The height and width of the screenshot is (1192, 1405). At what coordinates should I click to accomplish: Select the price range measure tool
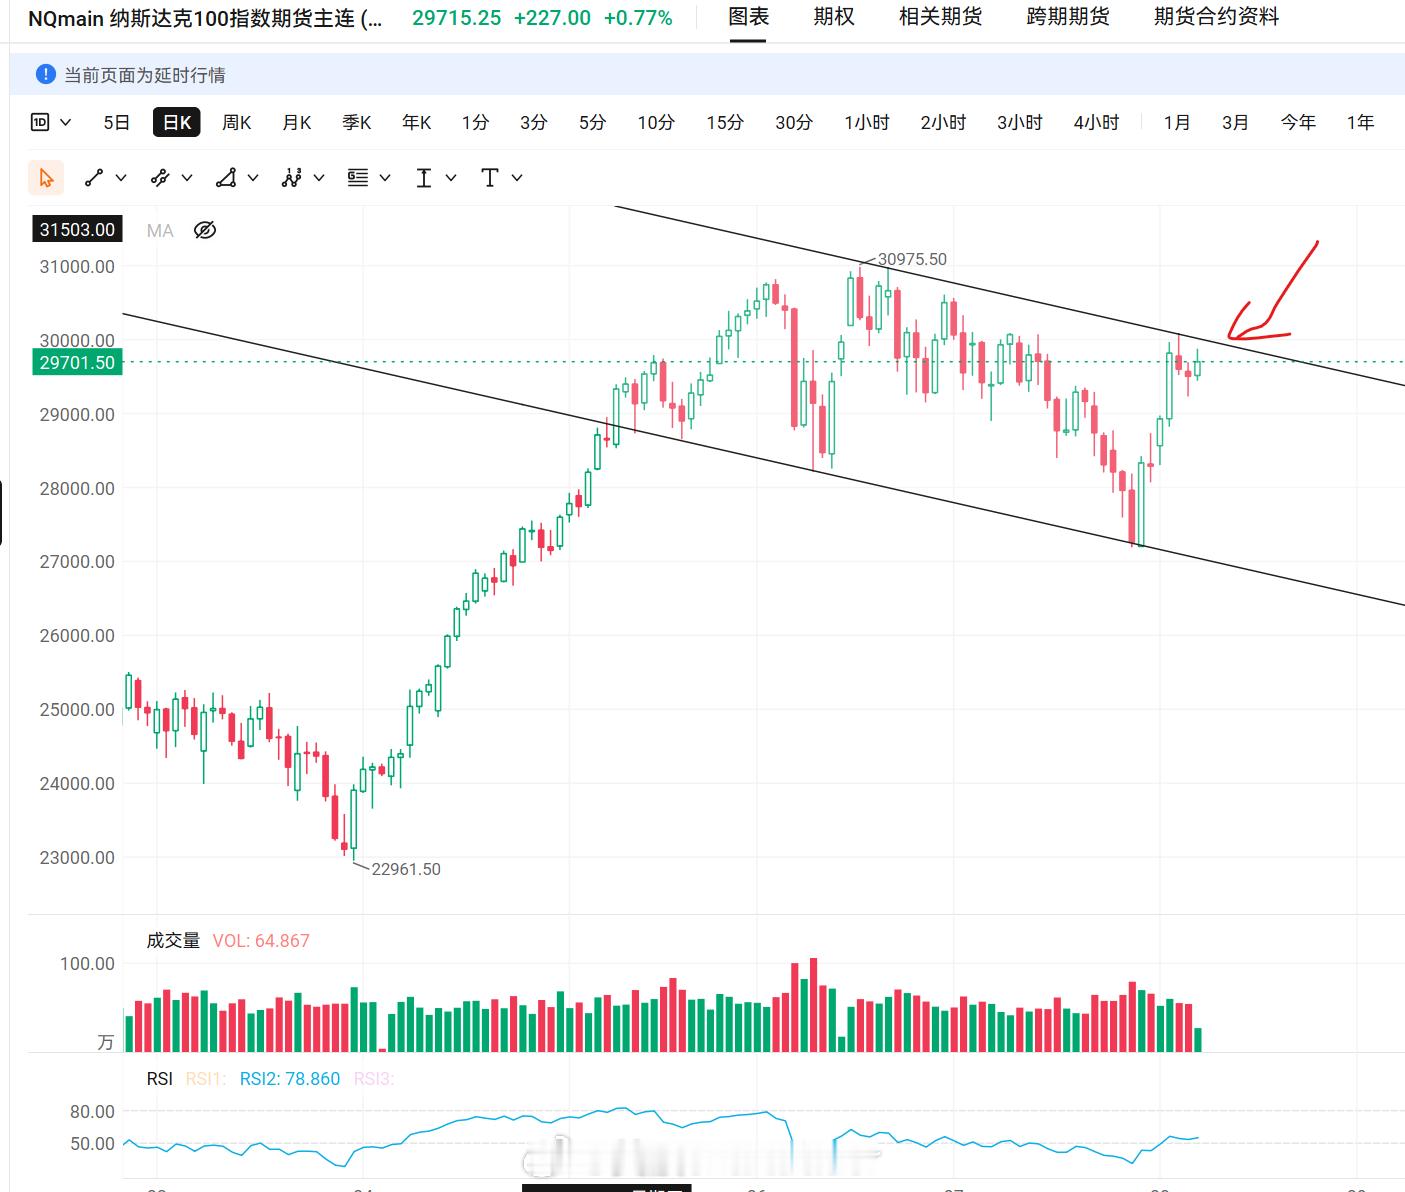(x=424, y=178)
